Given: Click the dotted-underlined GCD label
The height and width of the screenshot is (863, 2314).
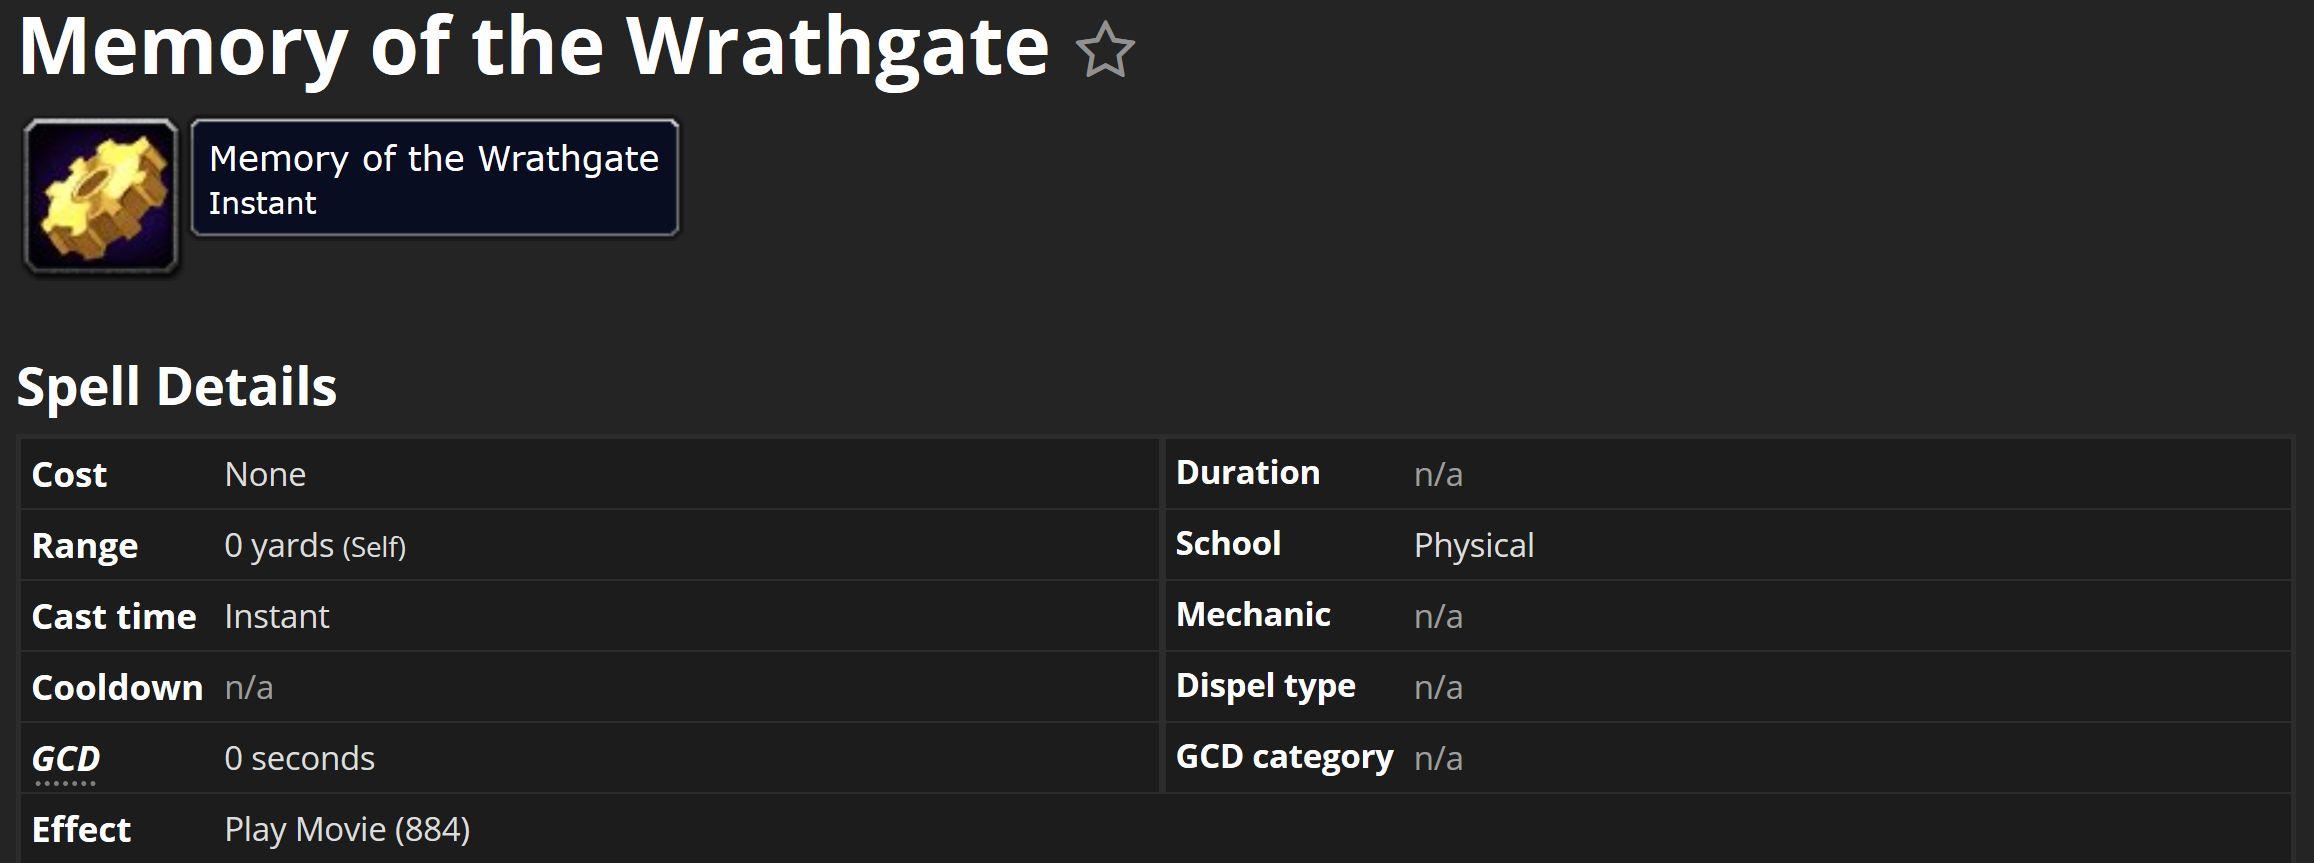Looking at the screenshot, I should tap(66, 759).
